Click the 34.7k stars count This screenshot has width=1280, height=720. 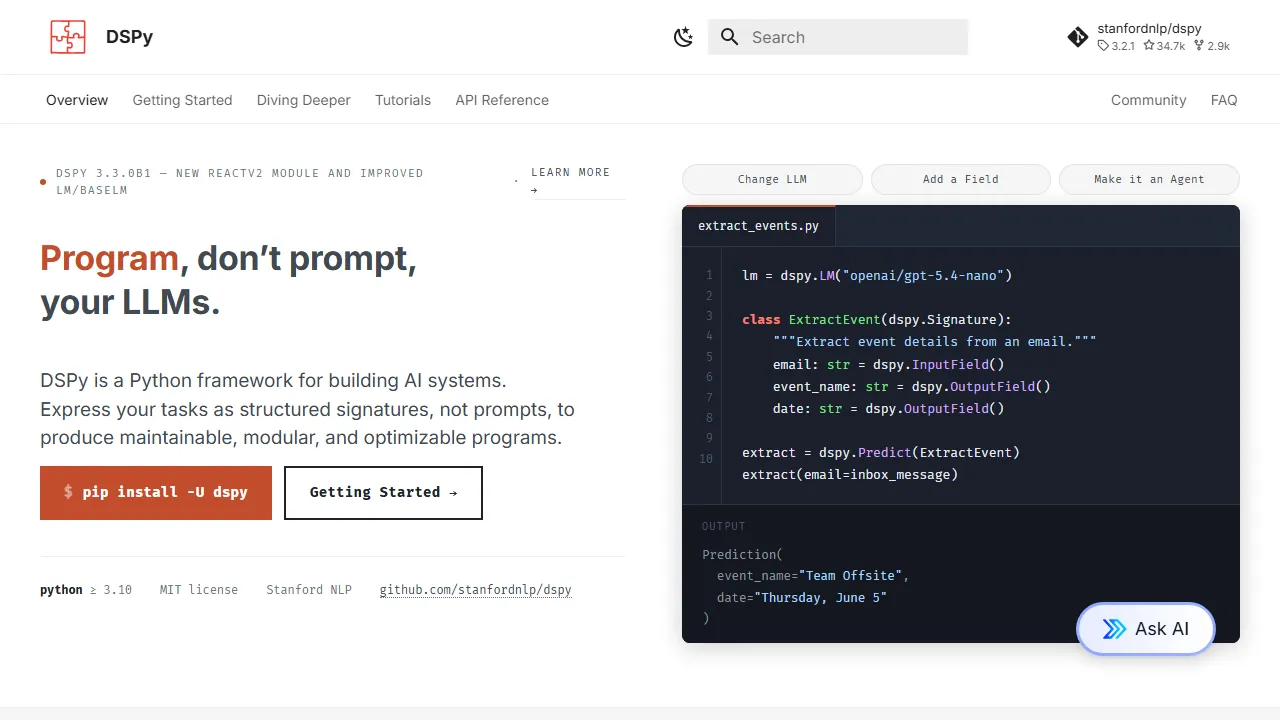pyautogui.click(x=1164, y=46)
